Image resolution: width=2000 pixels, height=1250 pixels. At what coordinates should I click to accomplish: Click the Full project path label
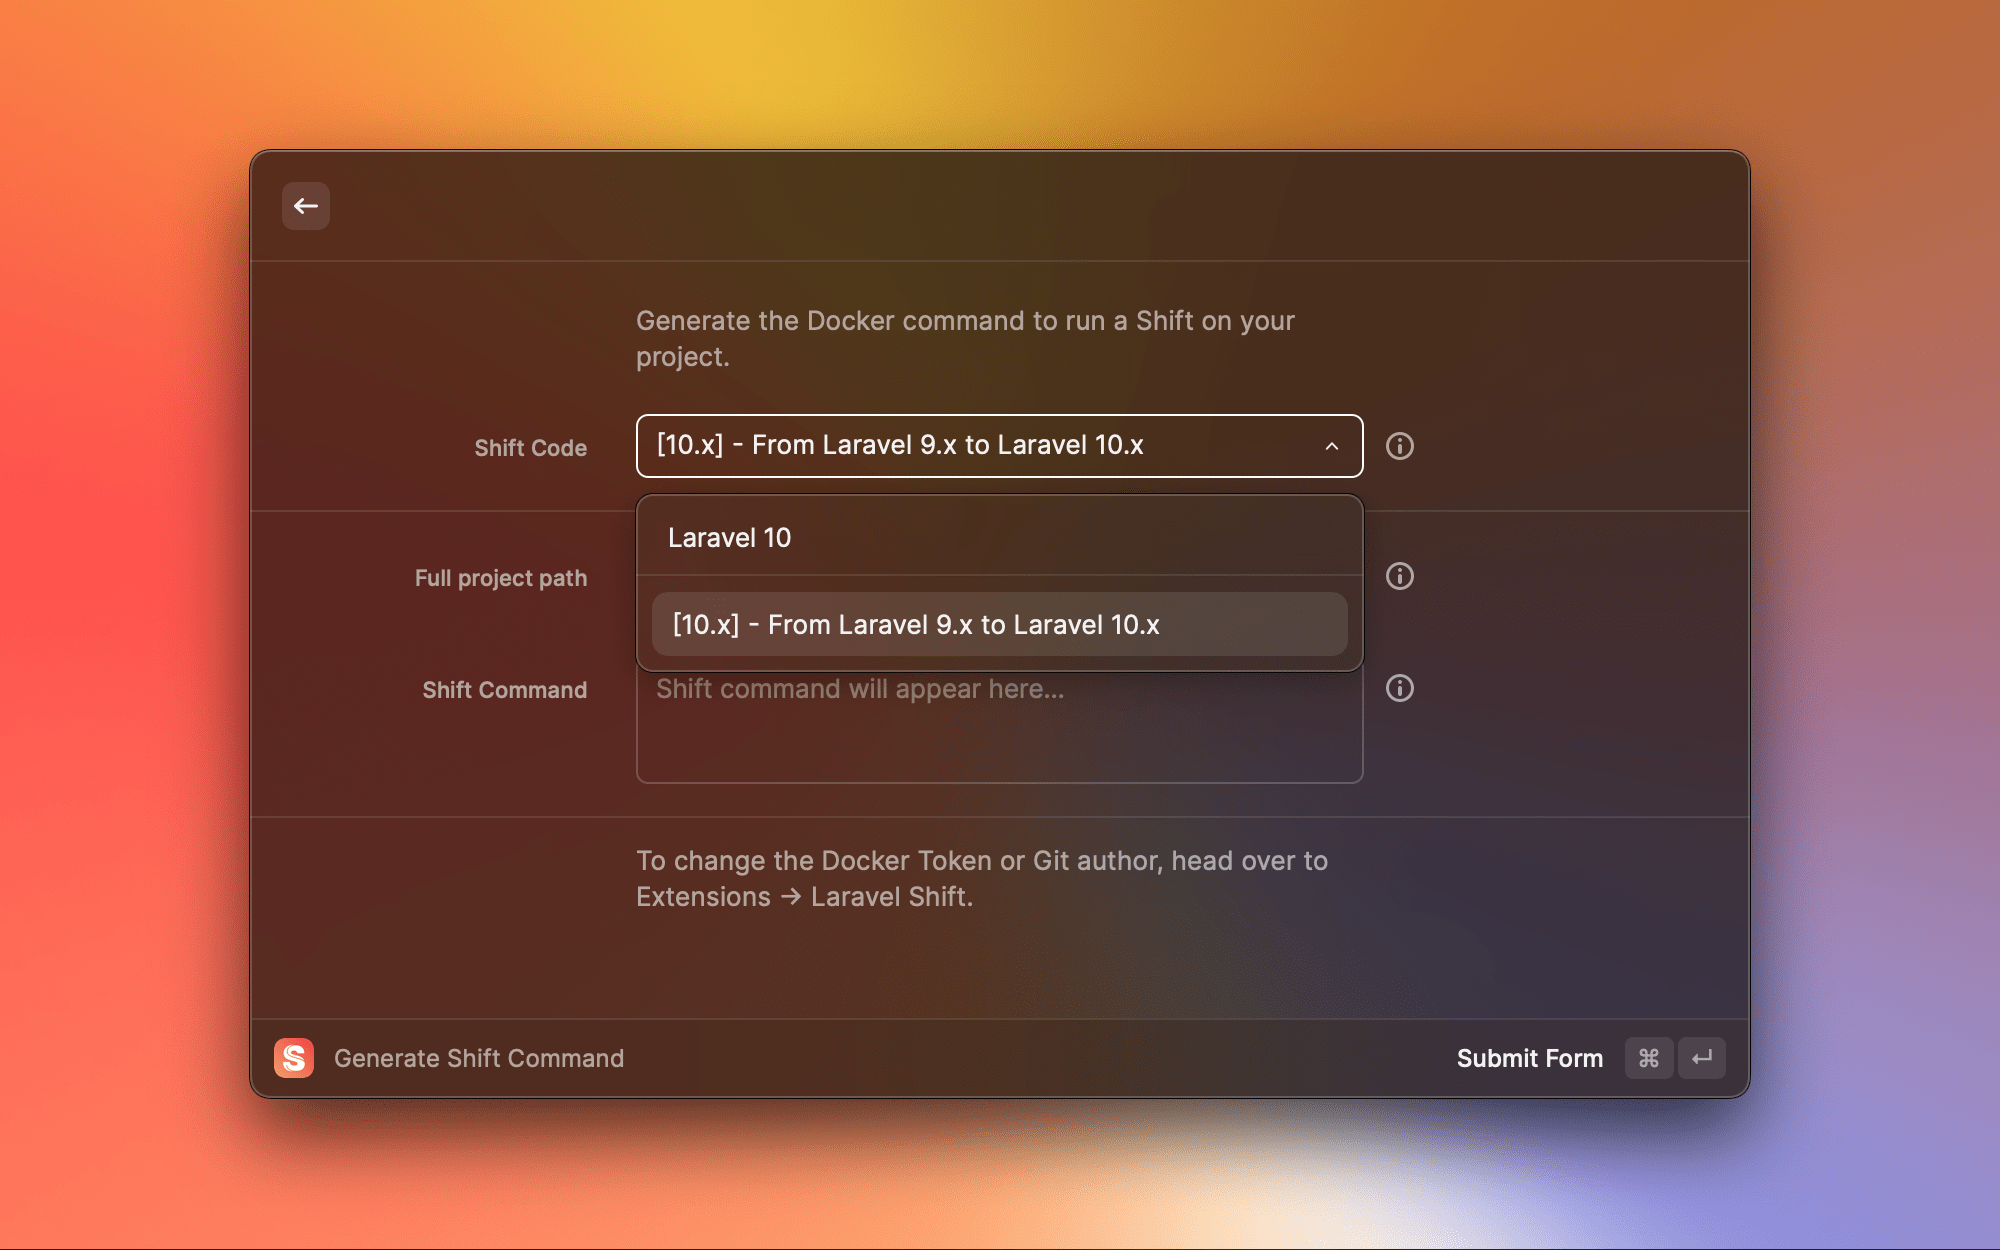[500, 578]
